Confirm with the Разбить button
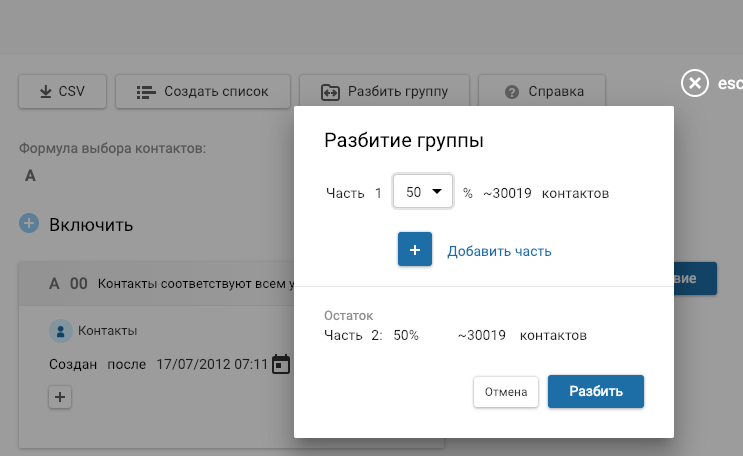The width and height of the screenshot is (743, 456). [595, 392]
